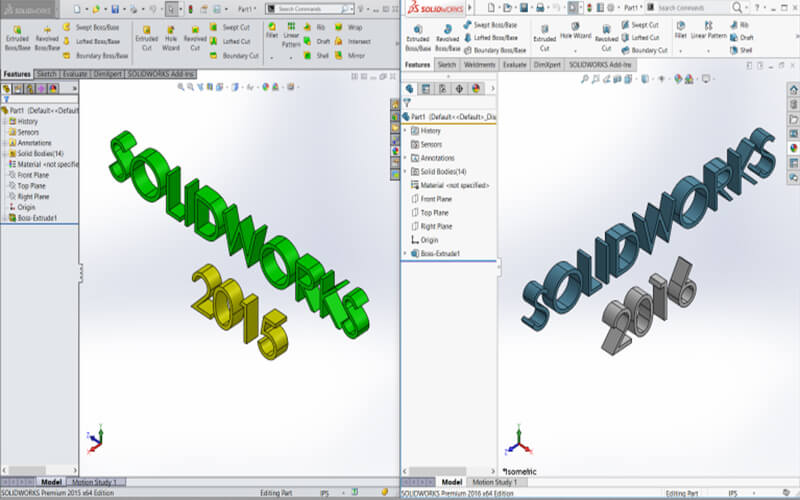The height and width of the screenshot is (500, 800).
Task: Click Rebuild traffic light in the 2015 window
Action: (191, 9)
